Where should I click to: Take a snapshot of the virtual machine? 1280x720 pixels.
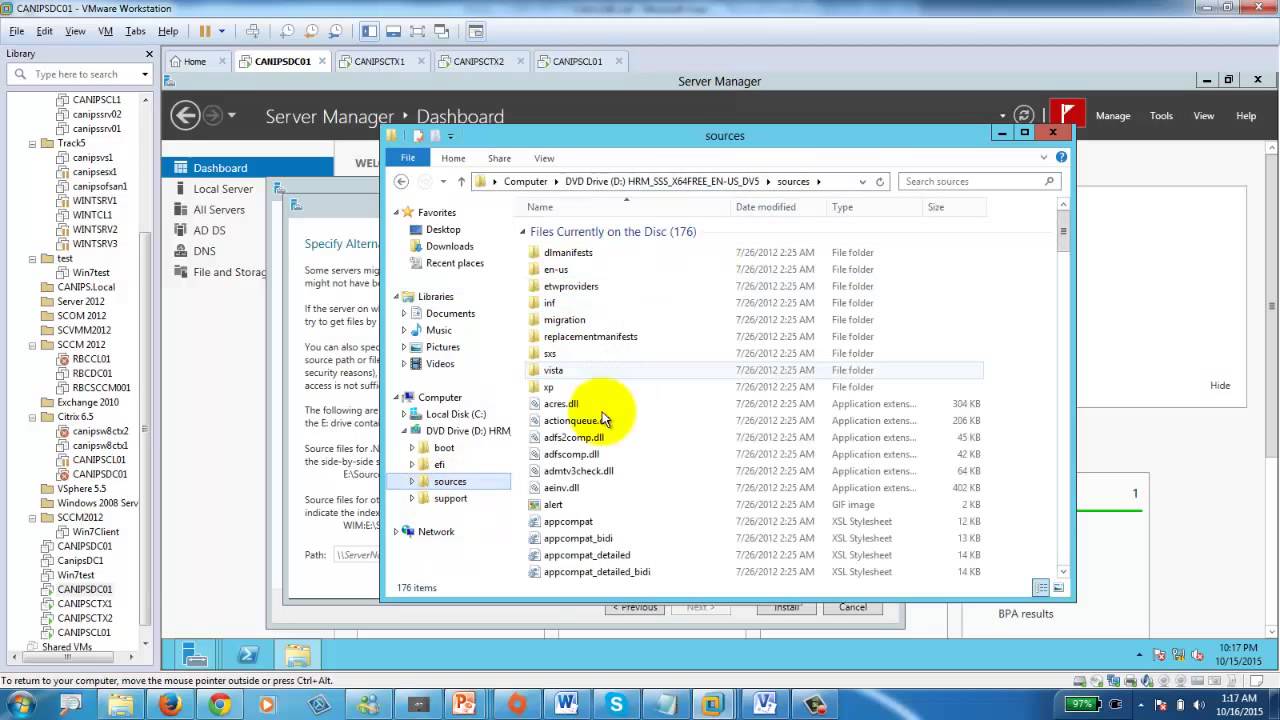pyautogui.click(x=286, y=31)
